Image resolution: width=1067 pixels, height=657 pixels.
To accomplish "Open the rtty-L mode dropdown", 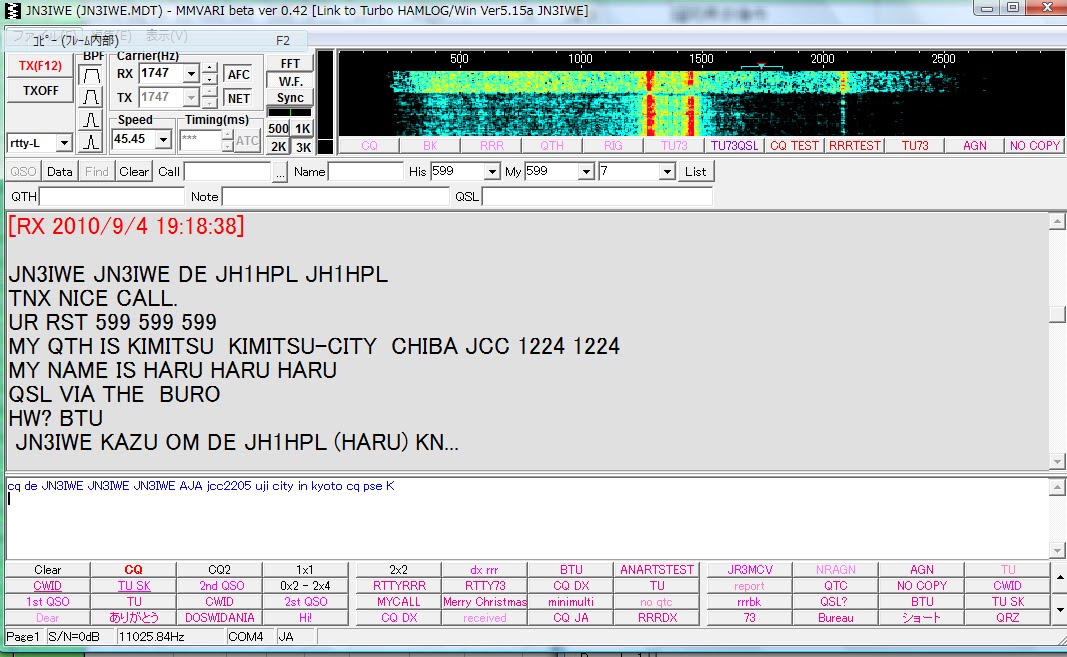I will 64,143.
